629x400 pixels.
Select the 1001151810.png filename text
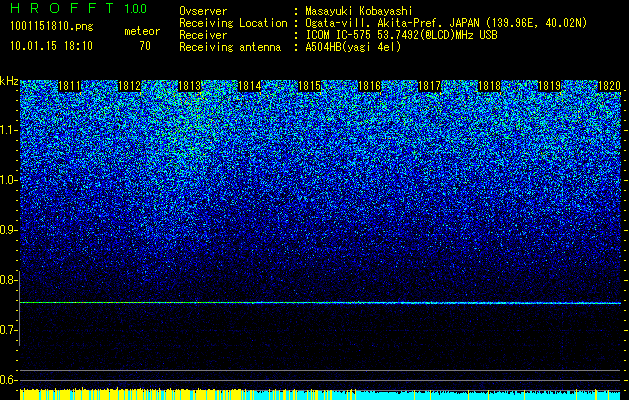coord(52,27)
